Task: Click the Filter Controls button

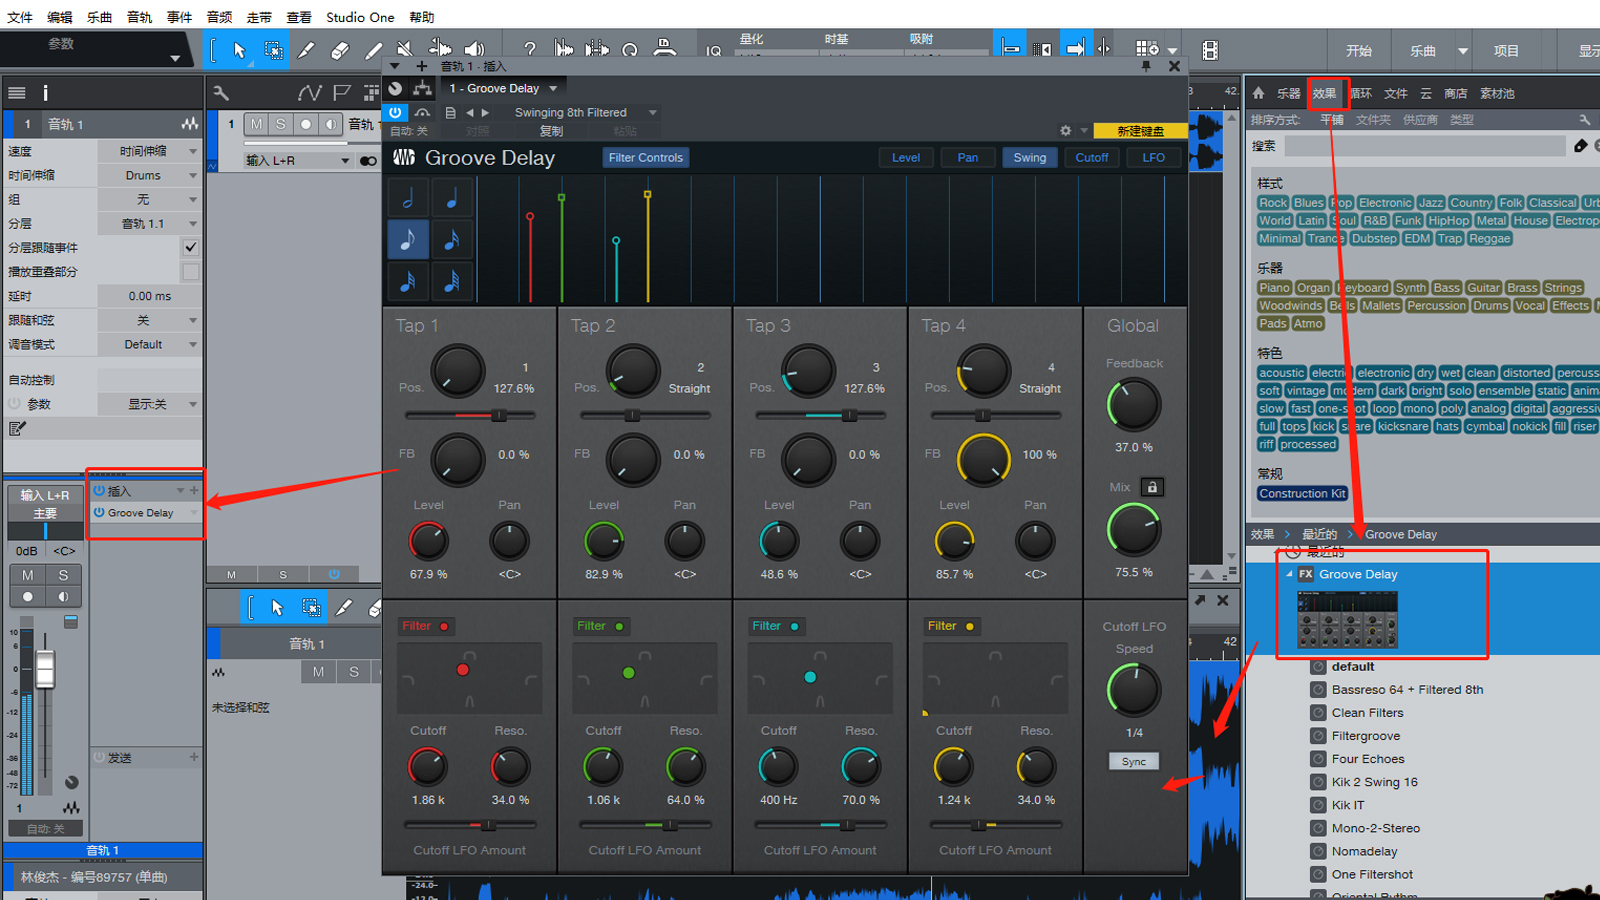Action: [x=645, y=157]
